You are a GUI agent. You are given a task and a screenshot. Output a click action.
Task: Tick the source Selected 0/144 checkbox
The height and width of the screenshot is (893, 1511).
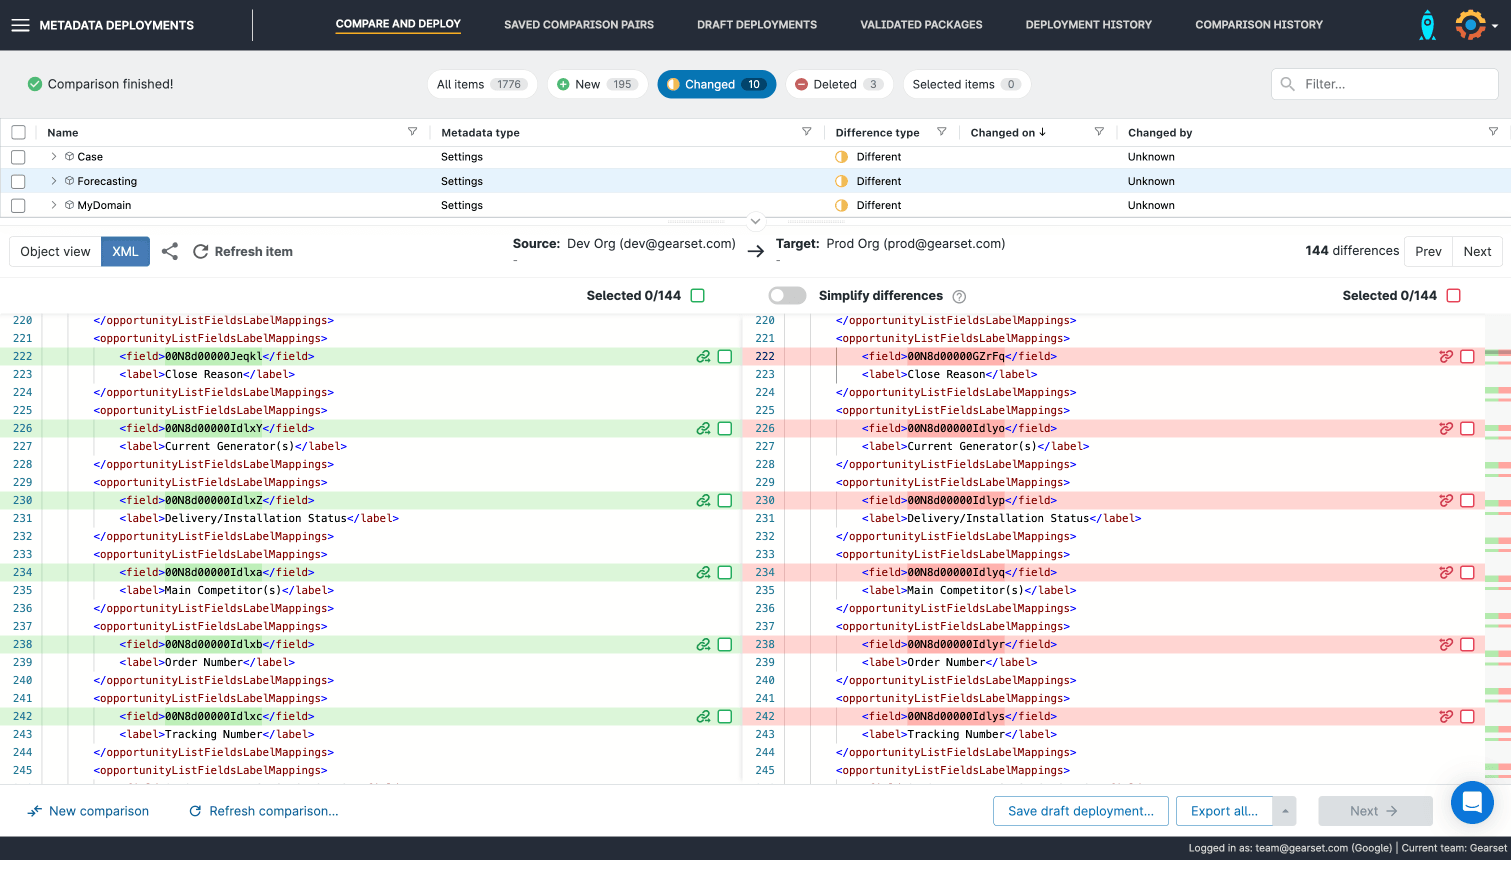click(x=698, y=296)
